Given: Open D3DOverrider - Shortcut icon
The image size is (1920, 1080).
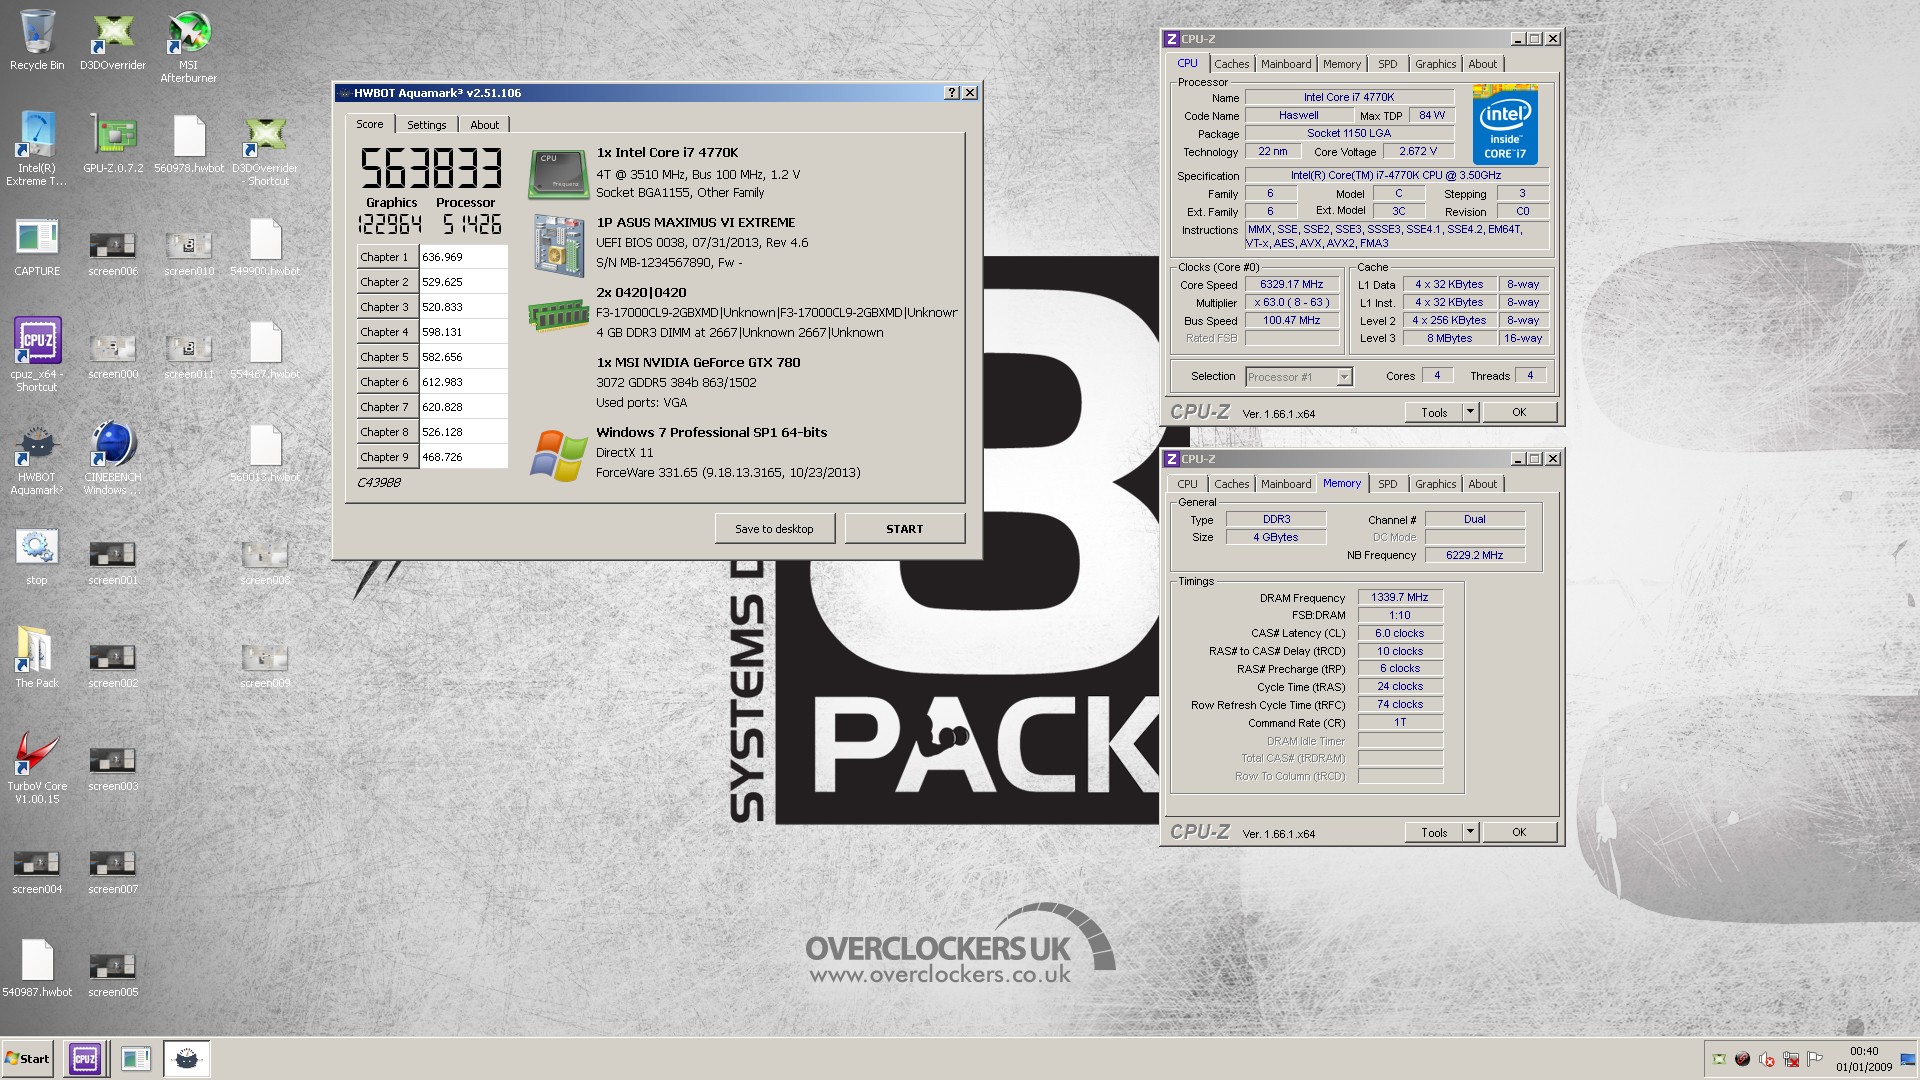Looking at the screenshot, I should coord(265,148).
